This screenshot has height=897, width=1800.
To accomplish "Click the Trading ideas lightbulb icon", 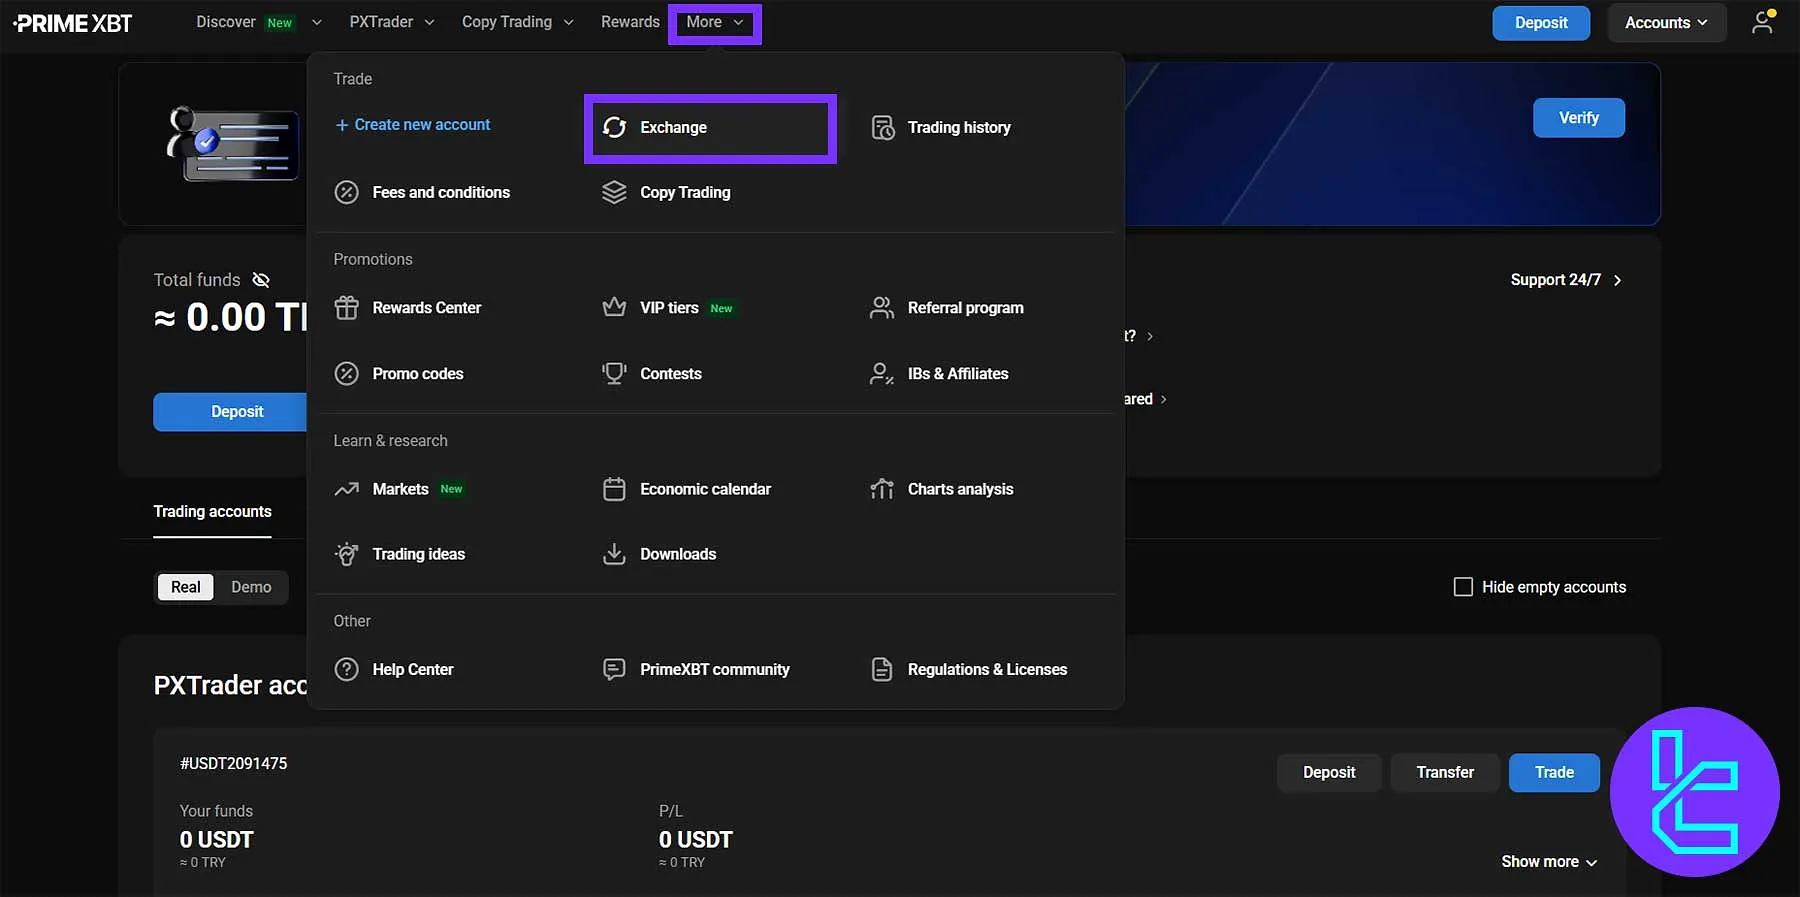I will coord(346,554).
